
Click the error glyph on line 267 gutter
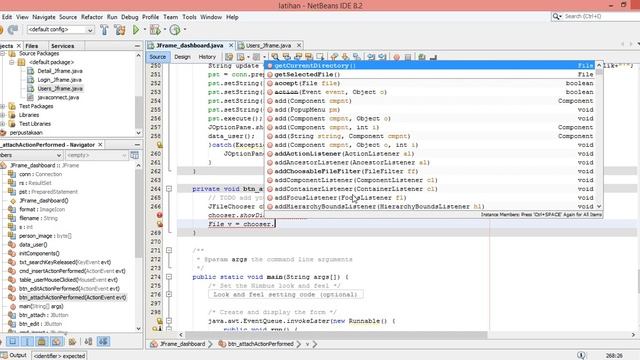[x=160, y=215]
